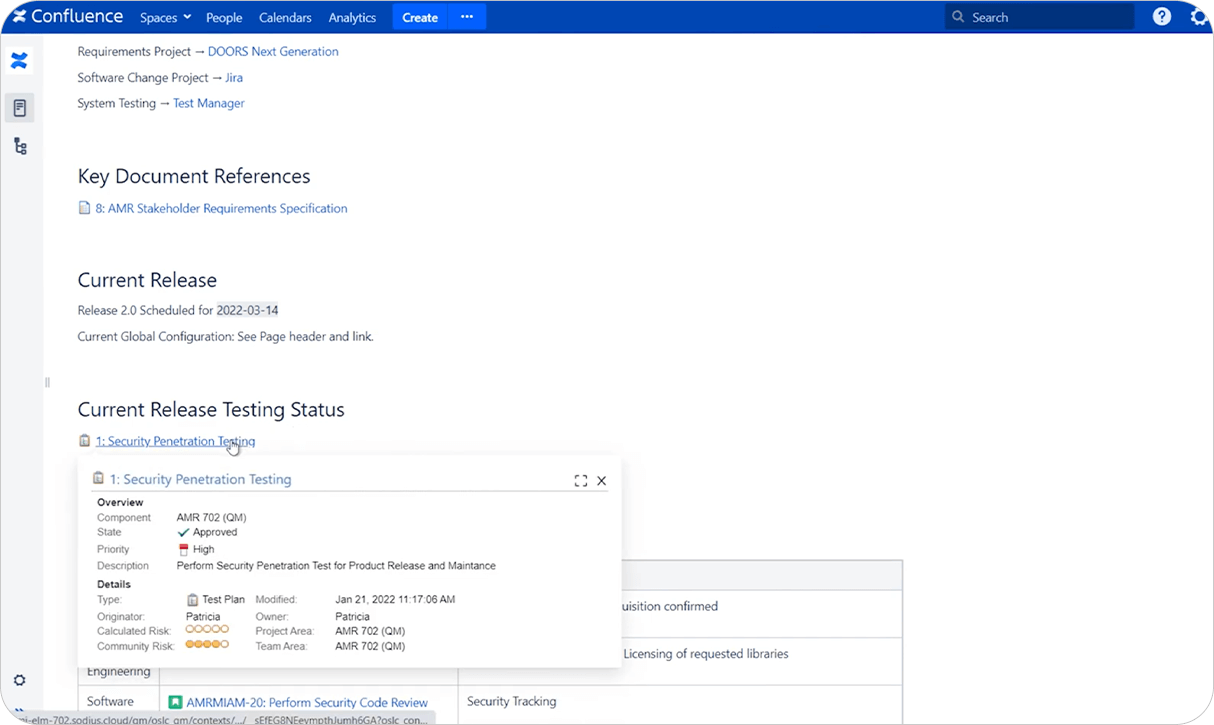Expand the Security Penetration Testing popup fullscreen

pos(581,480)
